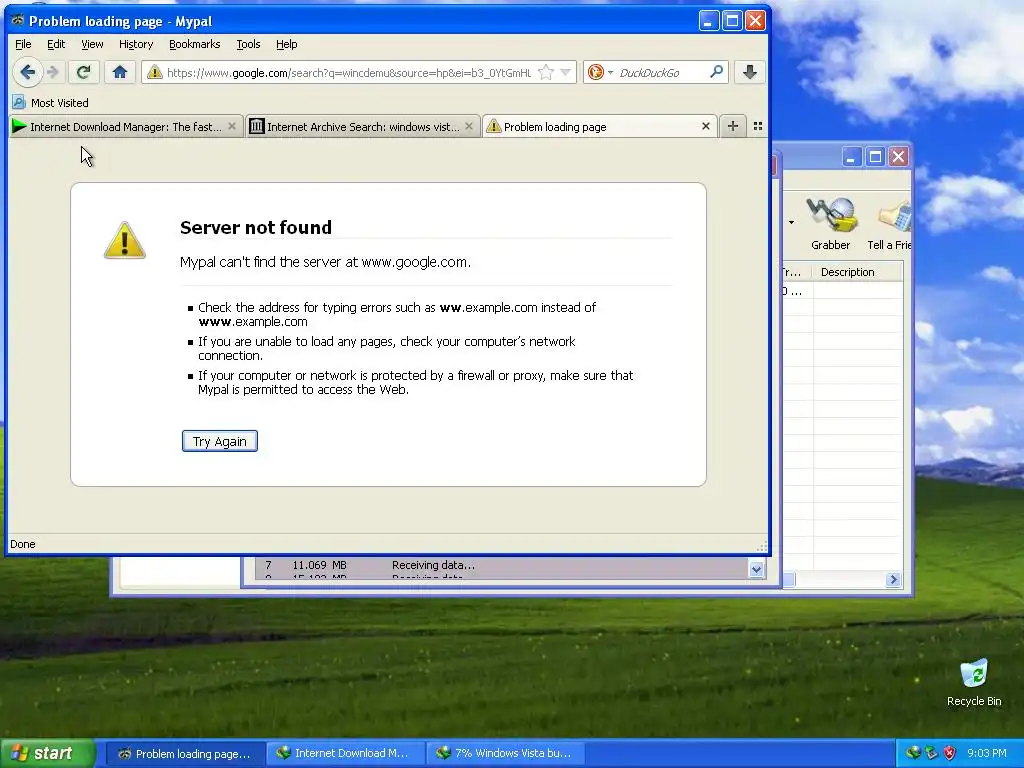1024x768 pixels.
Task: Go back with the Back arrow button
Action: click(27, 72)
